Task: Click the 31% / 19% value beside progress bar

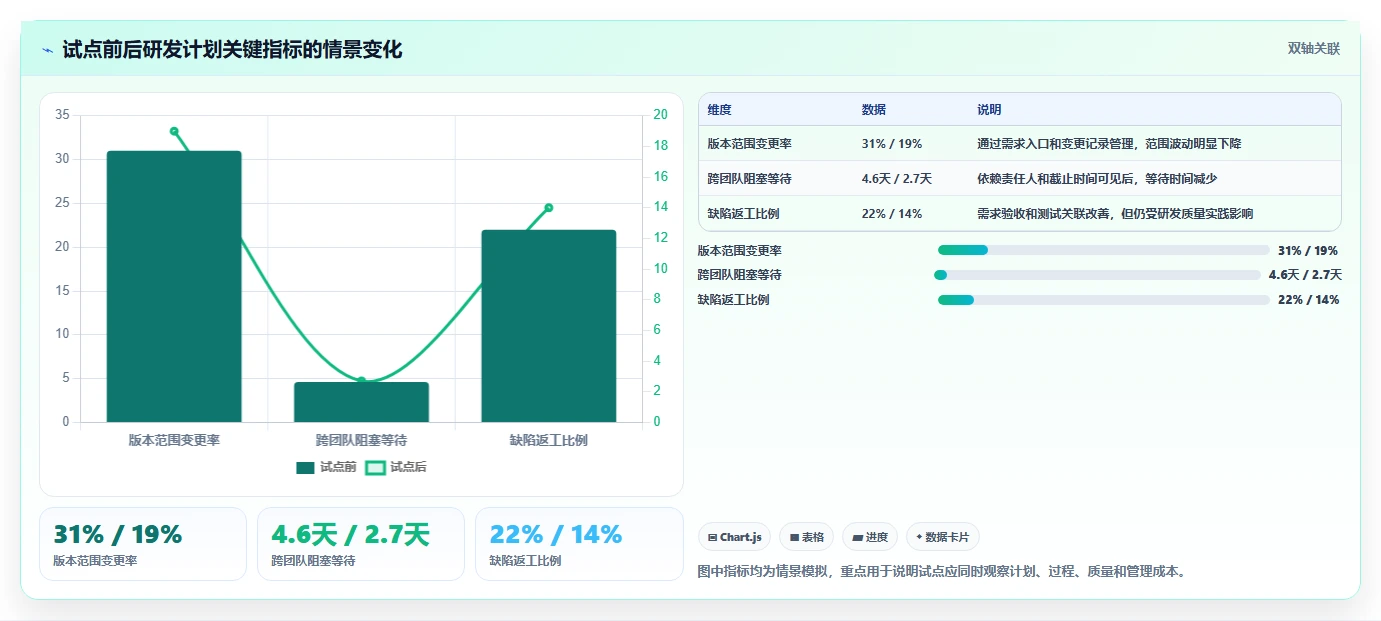Action: 1308,251
